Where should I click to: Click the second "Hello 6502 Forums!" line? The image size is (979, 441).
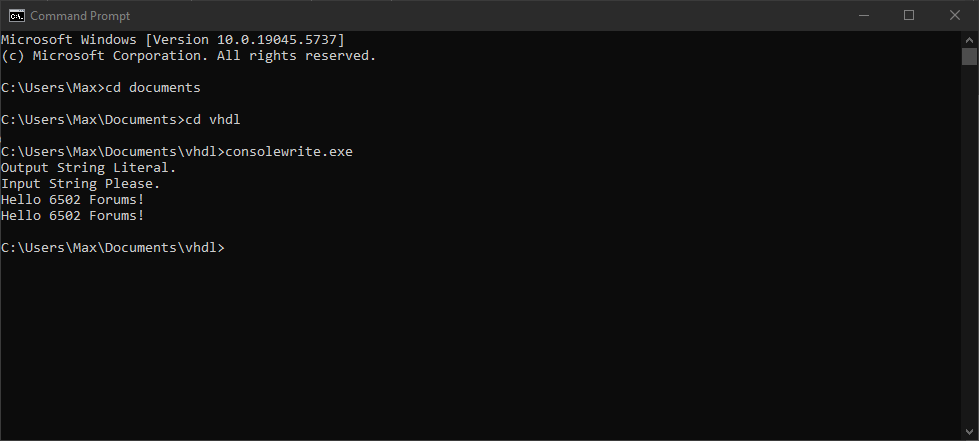point(72,215)
